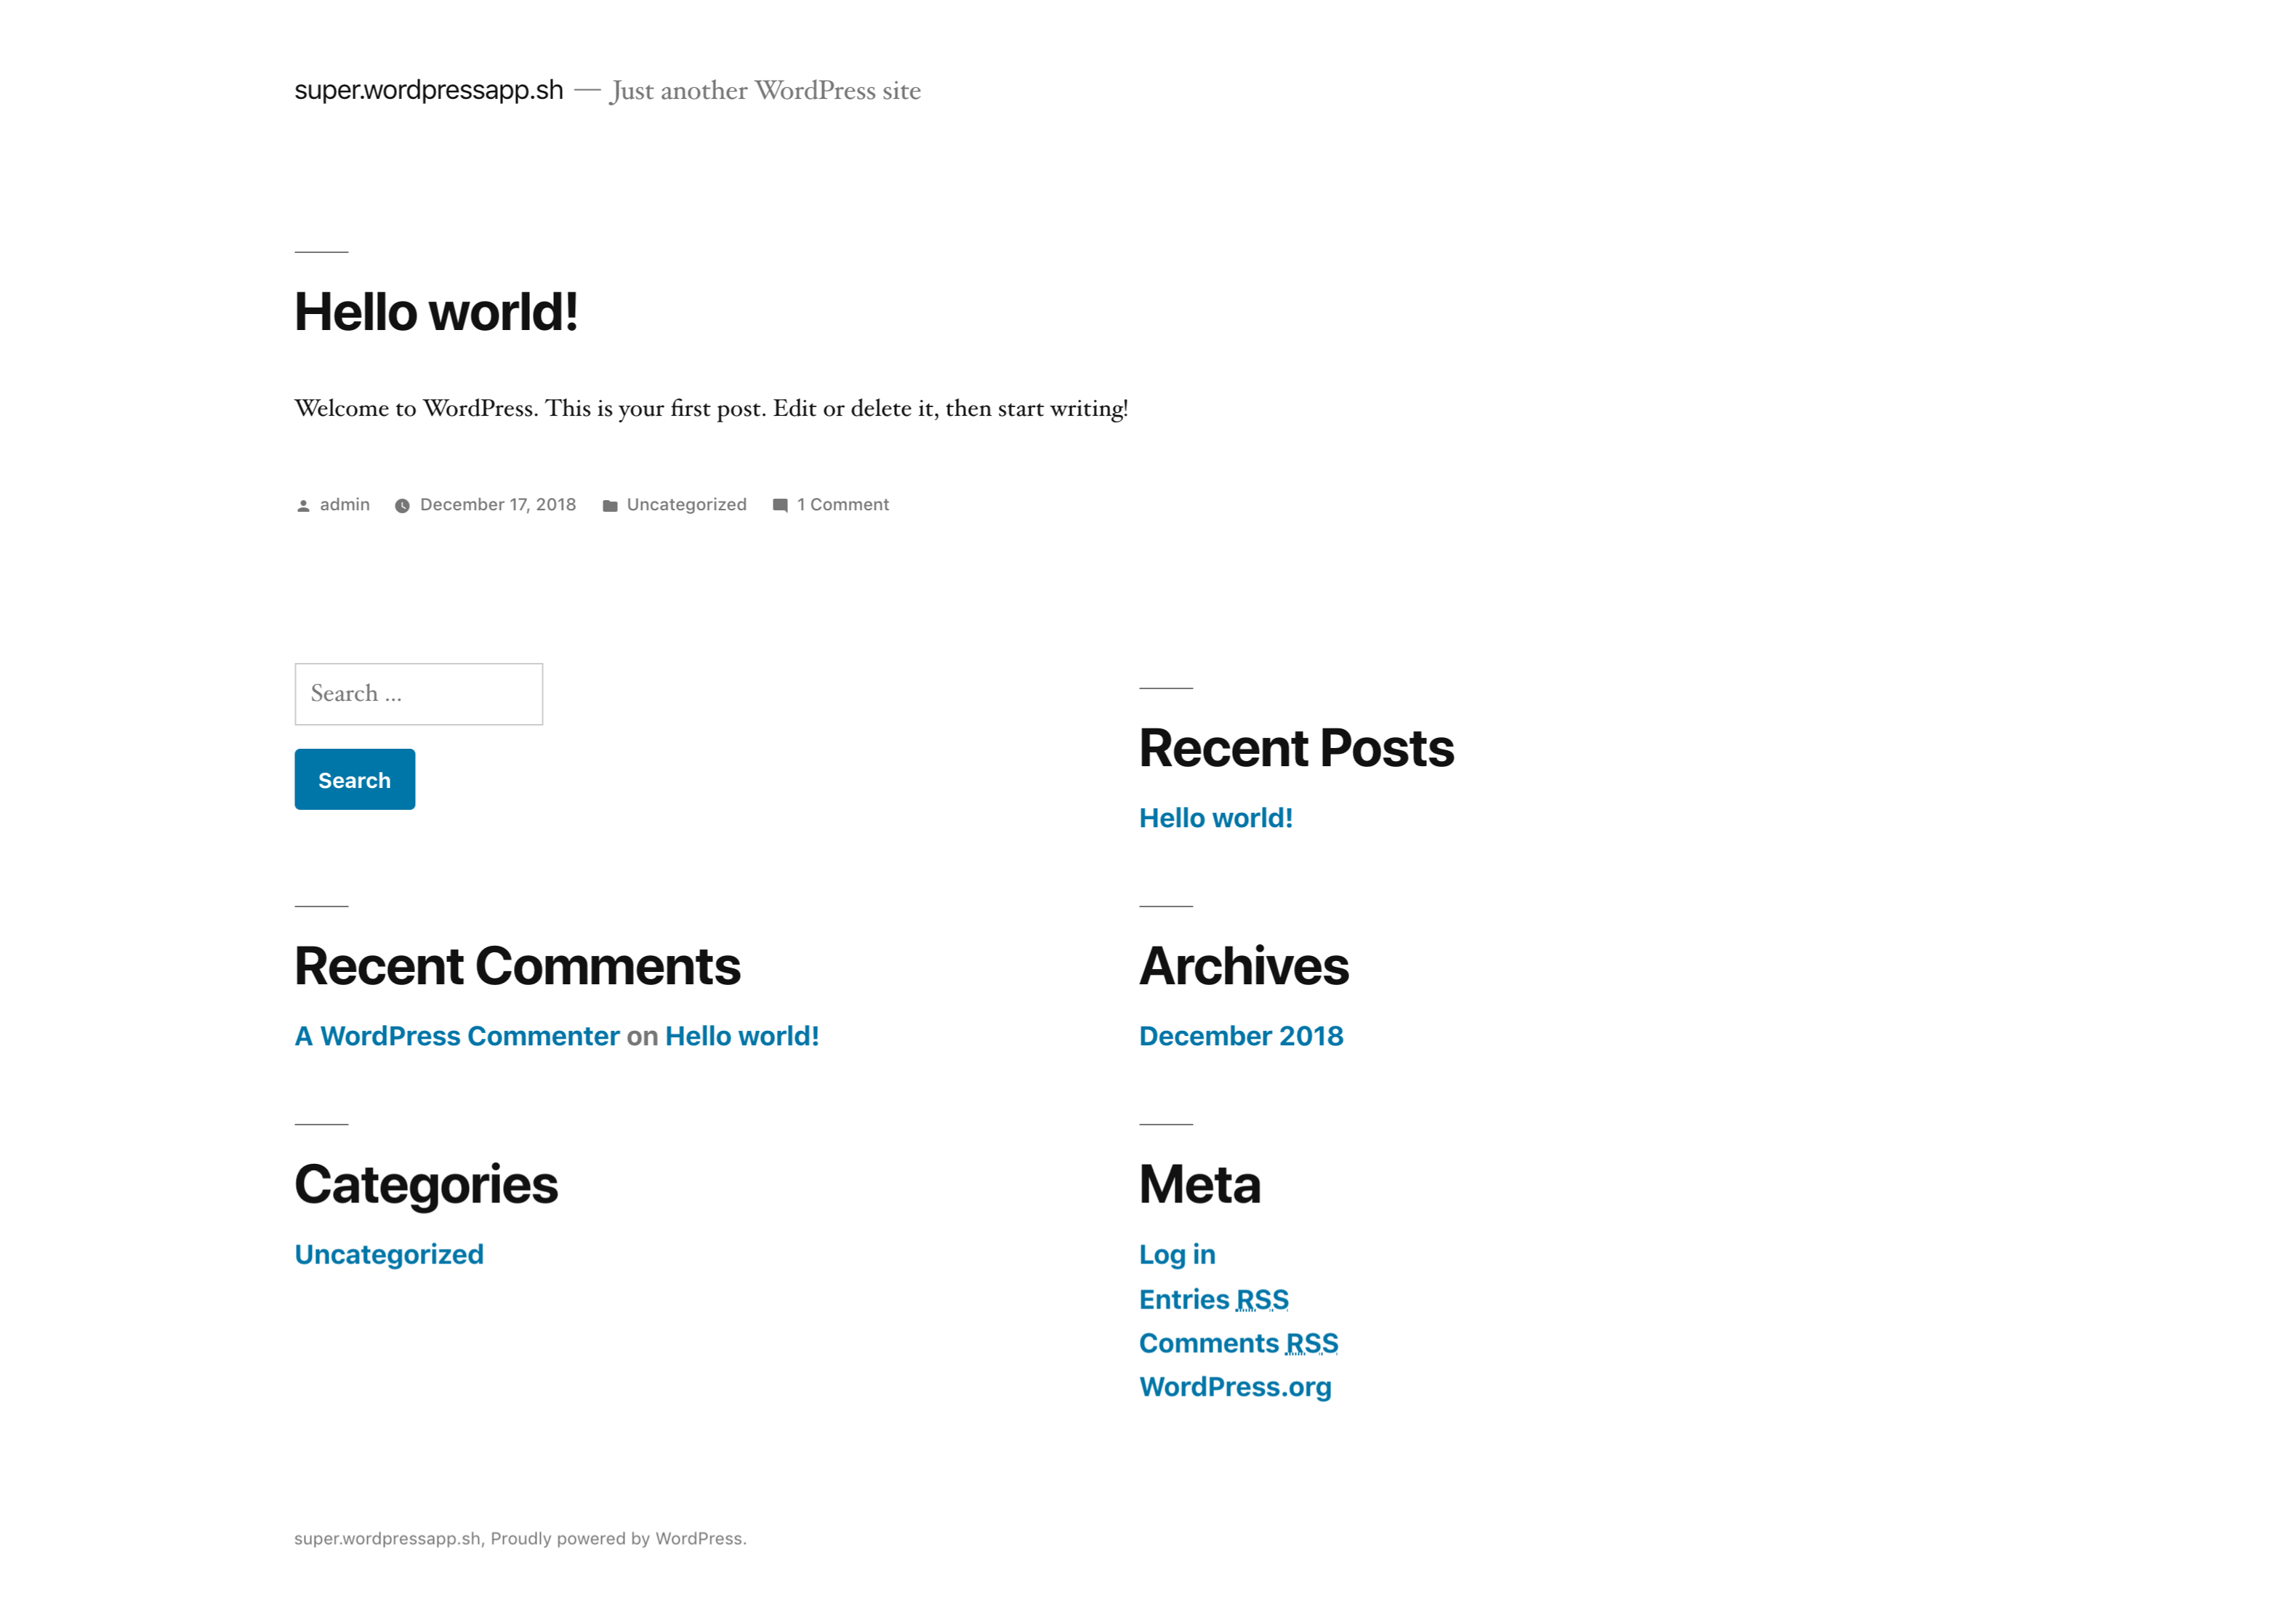Click the Uncategorized post category tag
This screenshot has height=1624, width=2276.
click(x=685, y=505)
